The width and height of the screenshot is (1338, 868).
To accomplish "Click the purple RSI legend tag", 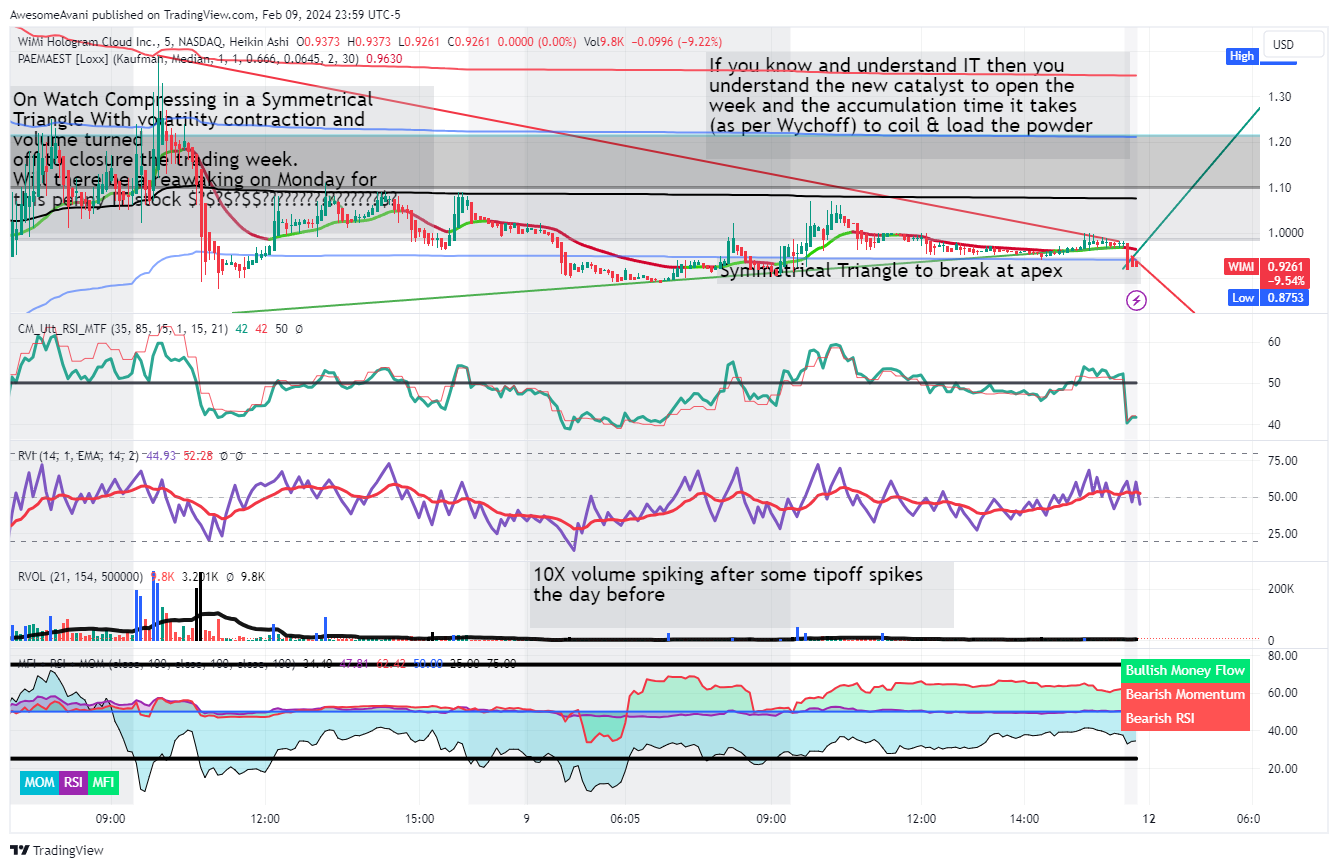I will pos(74,783).
